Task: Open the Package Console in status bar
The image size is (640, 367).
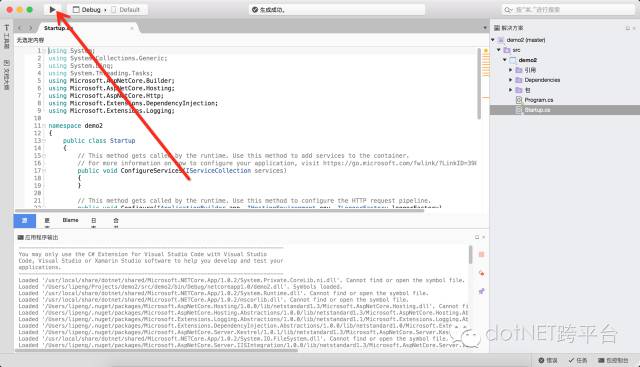Action: 613,360
